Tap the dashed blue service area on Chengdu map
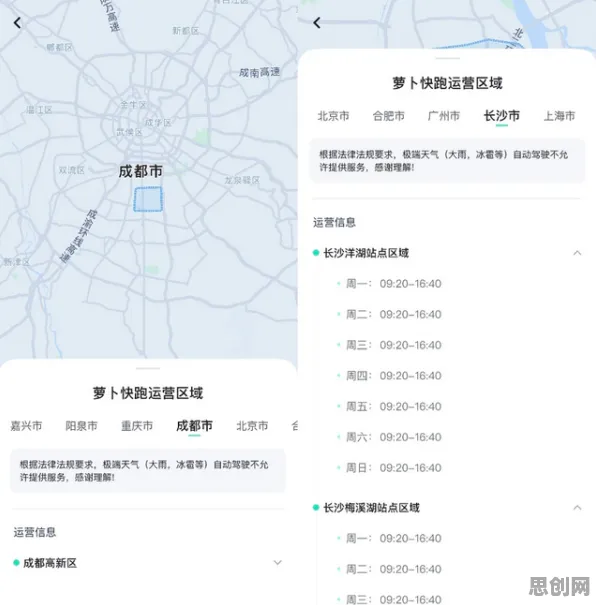The height and width of the screenshot is (605, 596). [x=148, y=199]
